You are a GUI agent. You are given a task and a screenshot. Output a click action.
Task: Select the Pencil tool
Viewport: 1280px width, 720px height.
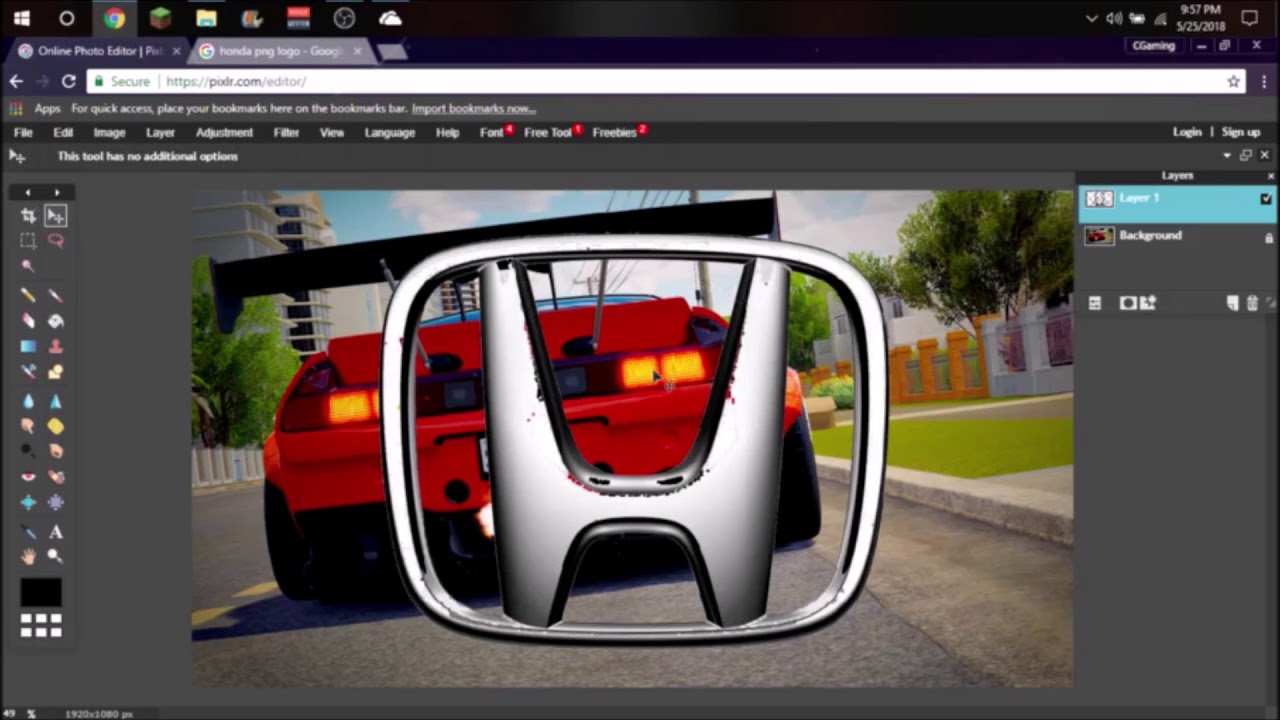[x=28, y=295]
